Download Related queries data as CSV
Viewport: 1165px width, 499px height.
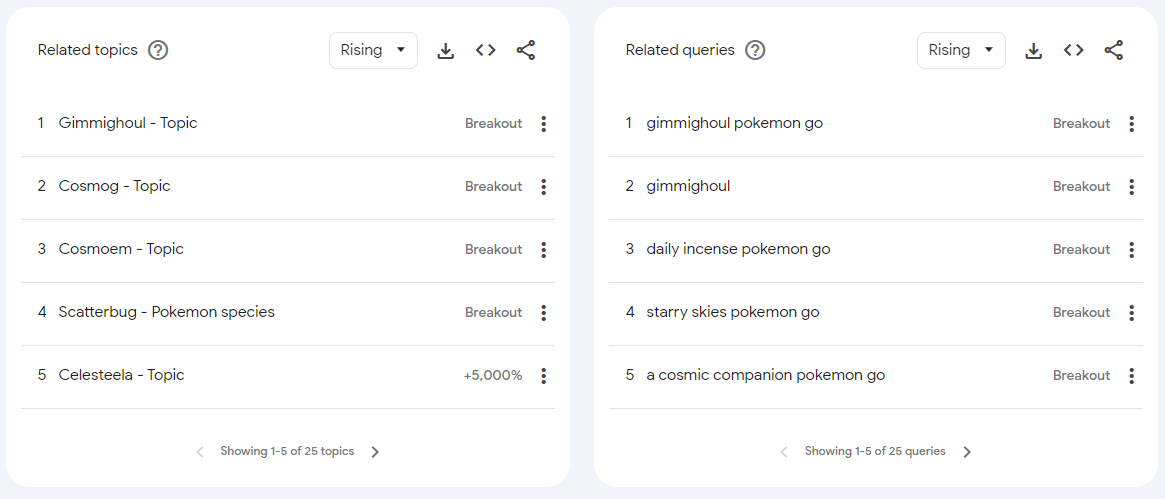coord(1034,51)
